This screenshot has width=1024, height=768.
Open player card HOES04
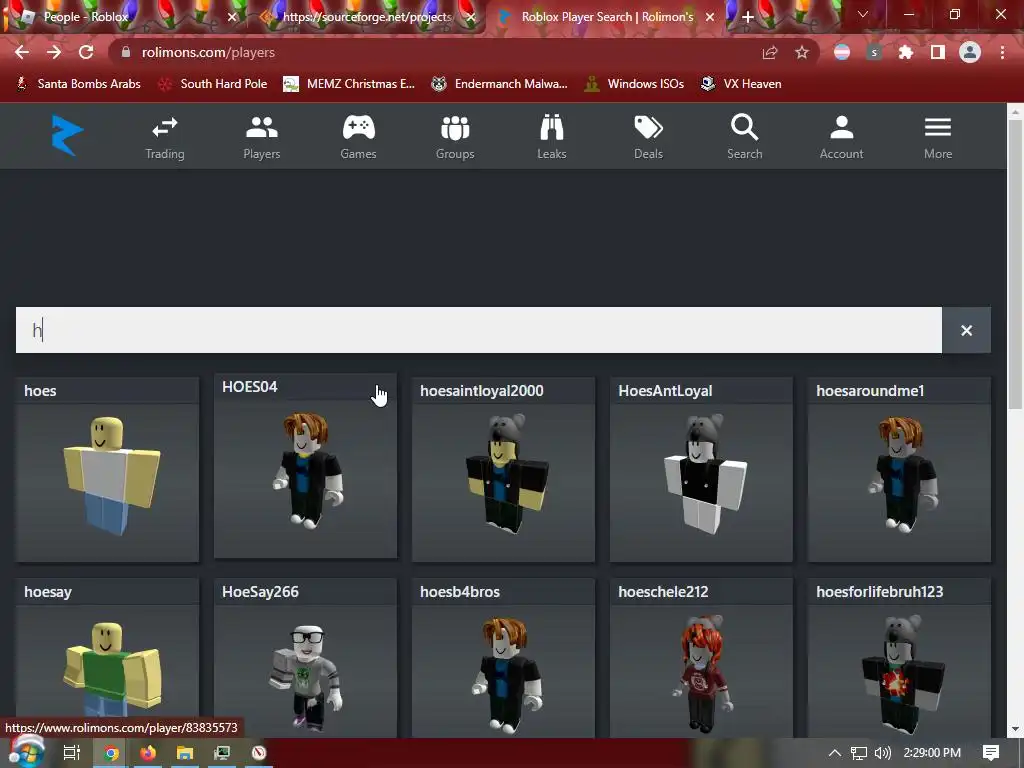pos(305,466)
